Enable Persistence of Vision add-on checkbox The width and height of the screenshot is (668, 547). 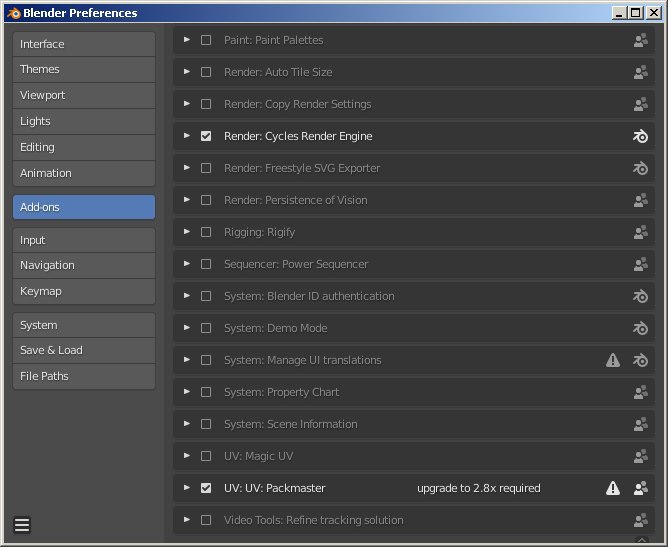click(206, 200)
